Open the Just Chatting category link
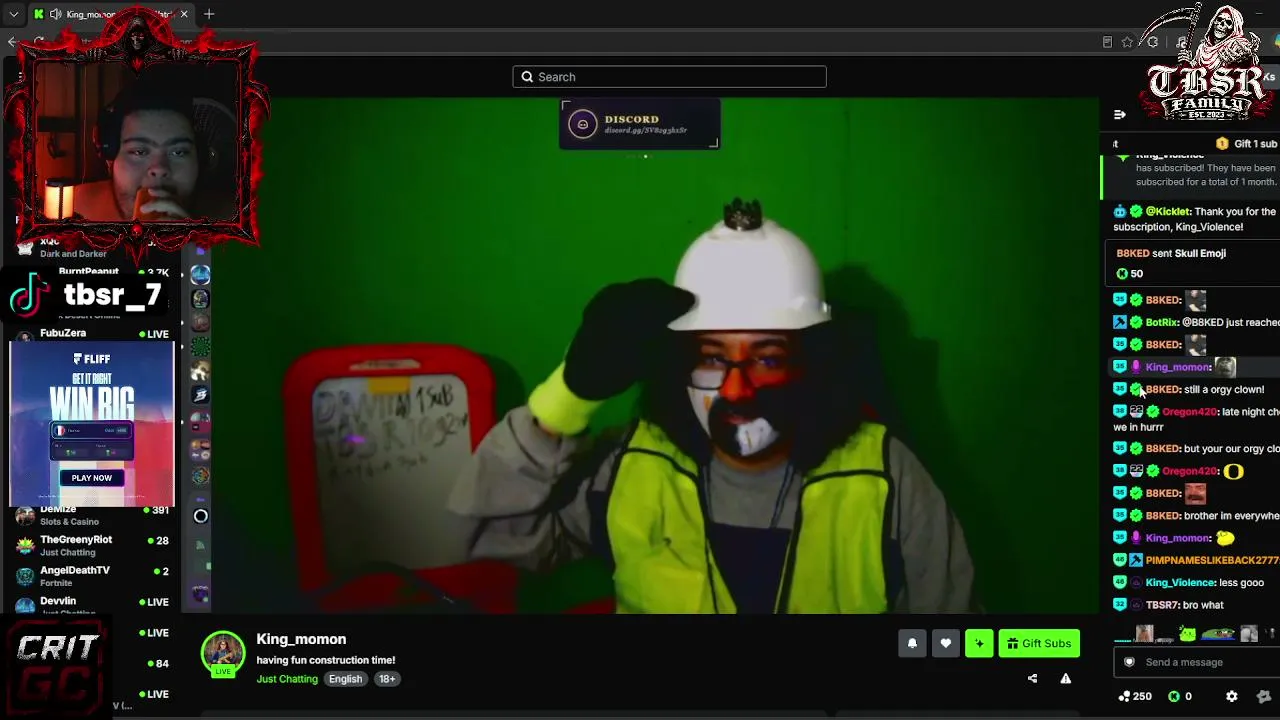Screen dimensions: 1280x720 pos(287,679)
